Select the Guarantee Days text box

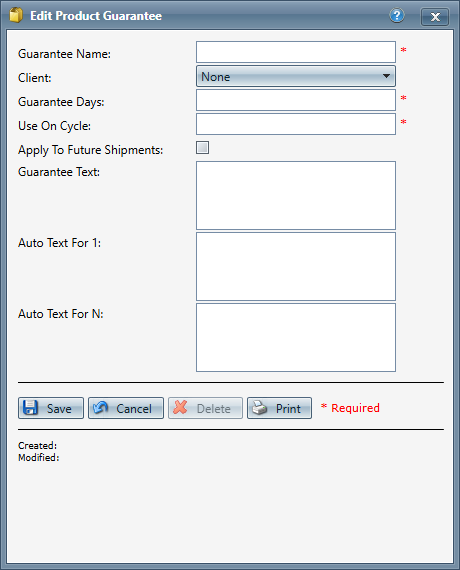click(x=296, y=100)
